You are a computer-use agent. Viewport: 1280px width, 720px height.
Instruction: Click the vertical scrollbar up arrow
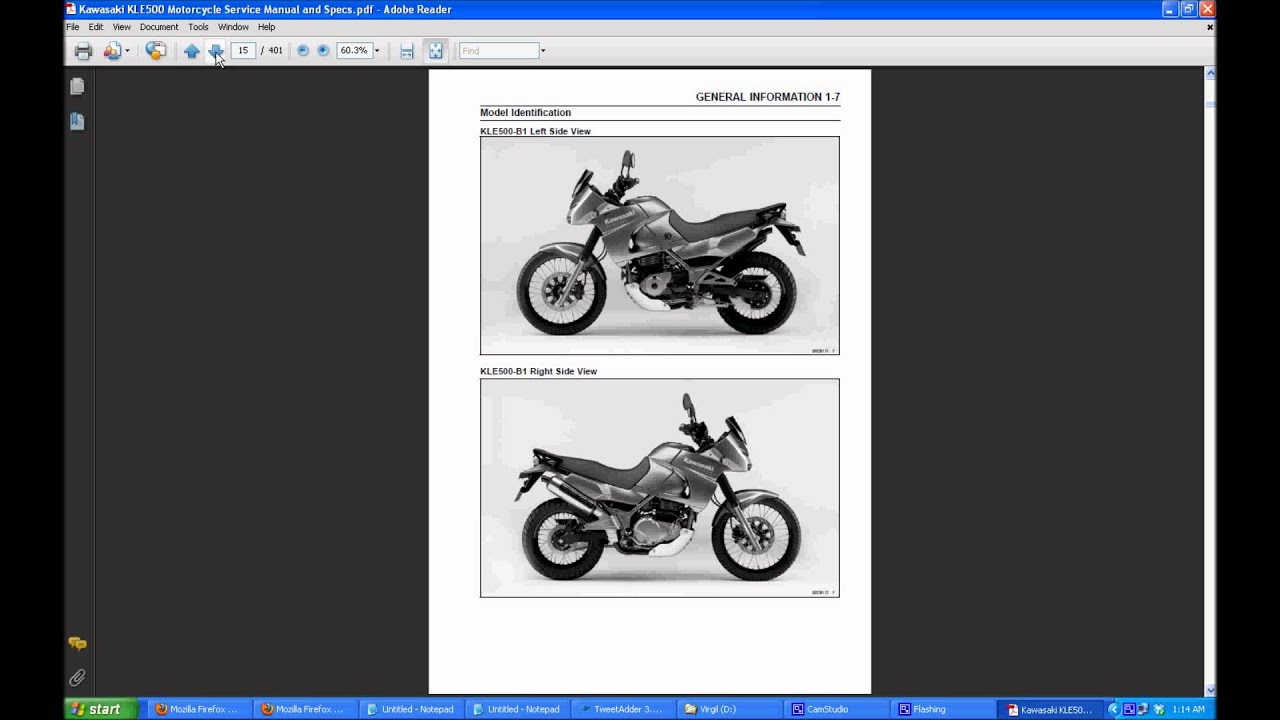tap(1210, 73)
